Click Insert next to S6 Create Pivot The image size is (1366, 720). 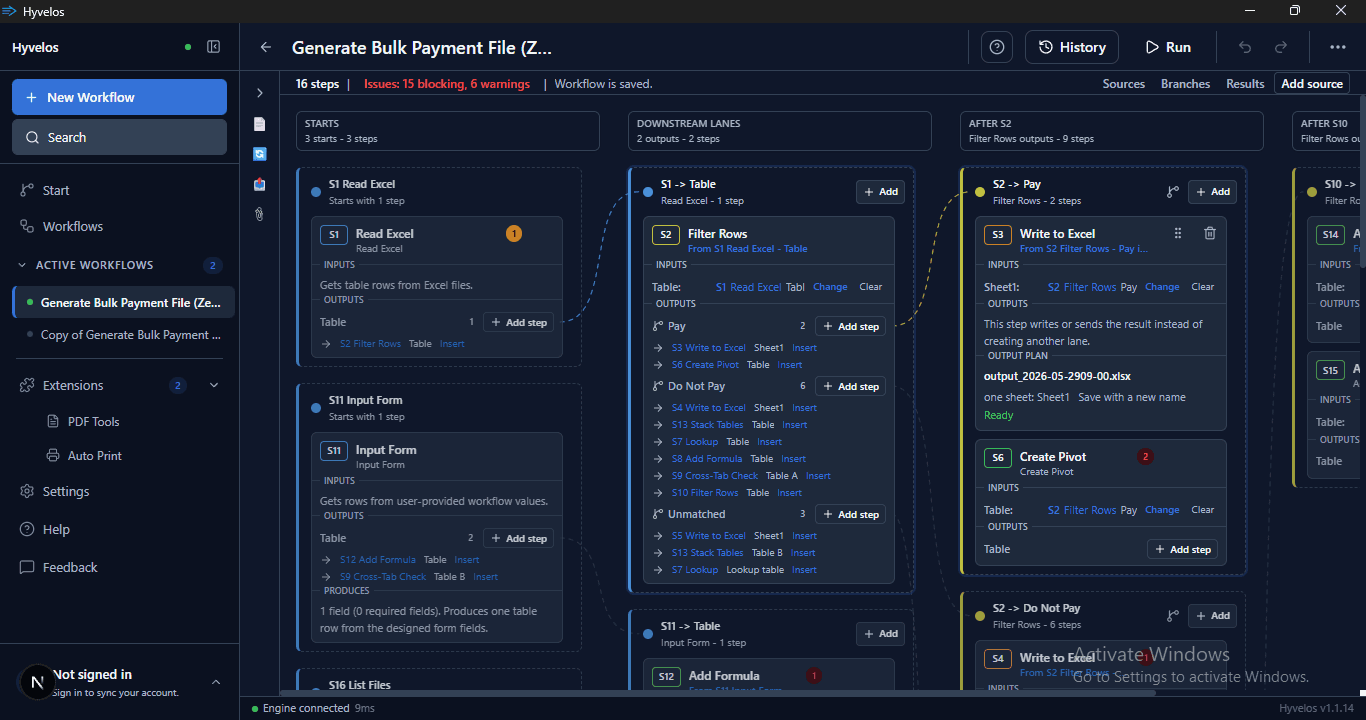coord(790,365)
